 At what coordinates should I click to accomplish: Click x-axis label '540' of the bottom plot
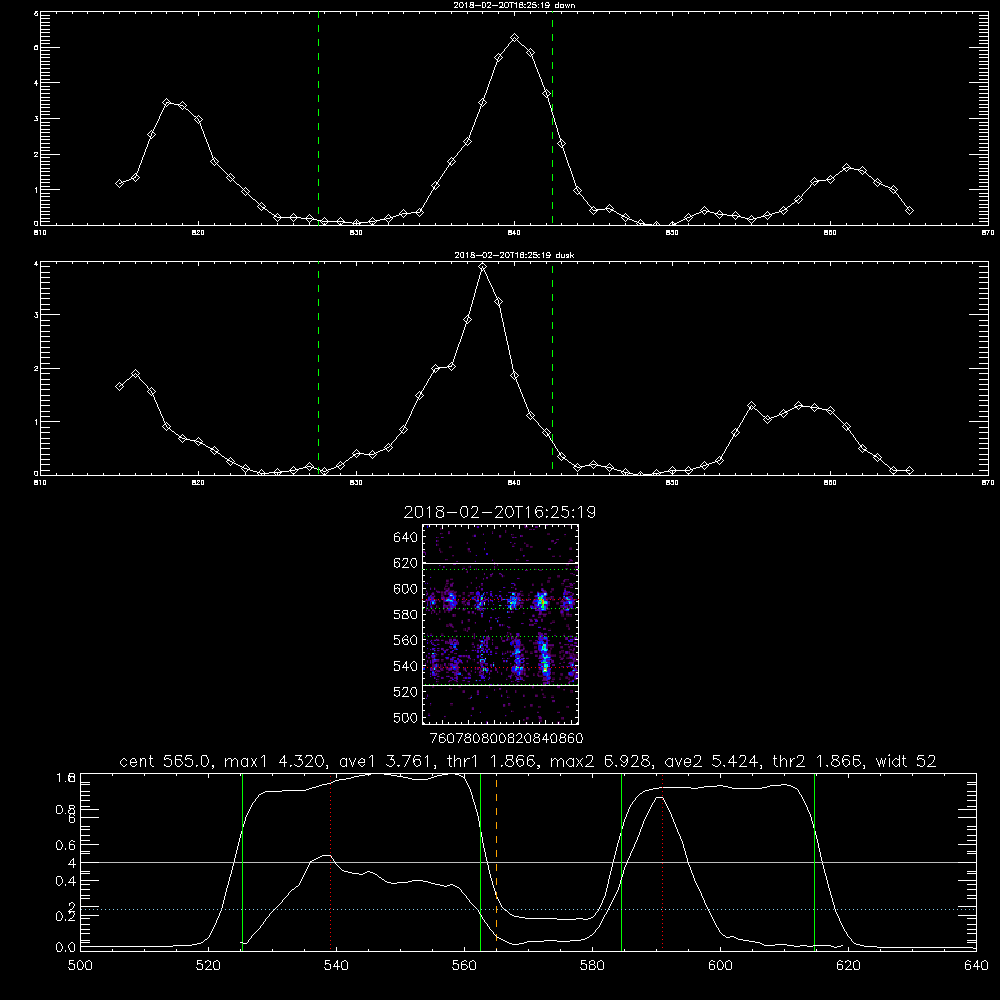(336, 966)
